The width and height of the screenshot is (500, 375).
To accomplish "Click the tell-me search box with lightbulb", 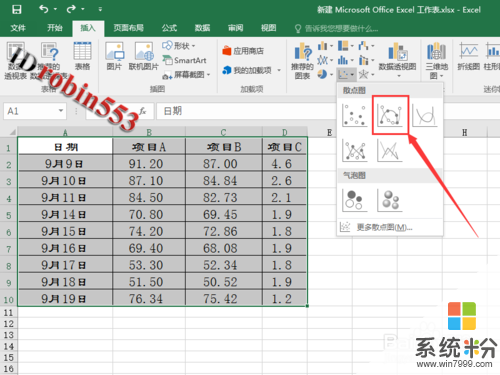I will pyautogui.click(x=337, y=29).
